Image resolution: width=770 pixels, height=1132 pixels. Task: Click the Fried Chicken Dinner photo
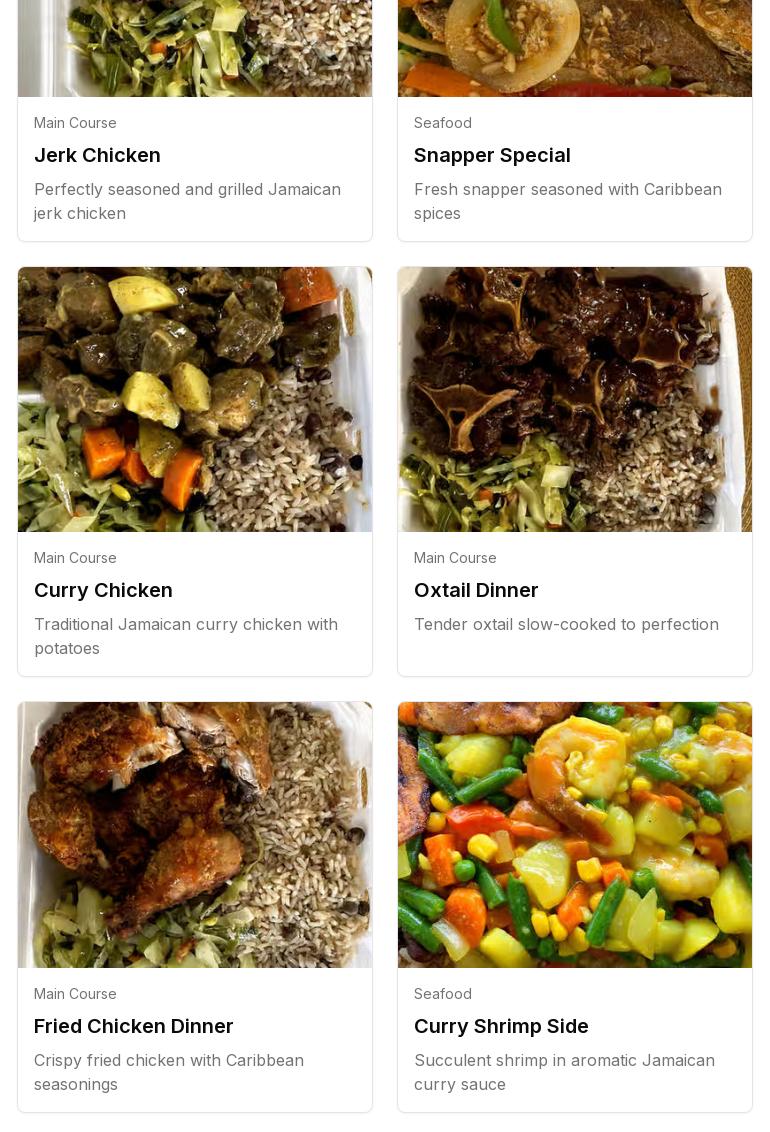coord(195,835)
